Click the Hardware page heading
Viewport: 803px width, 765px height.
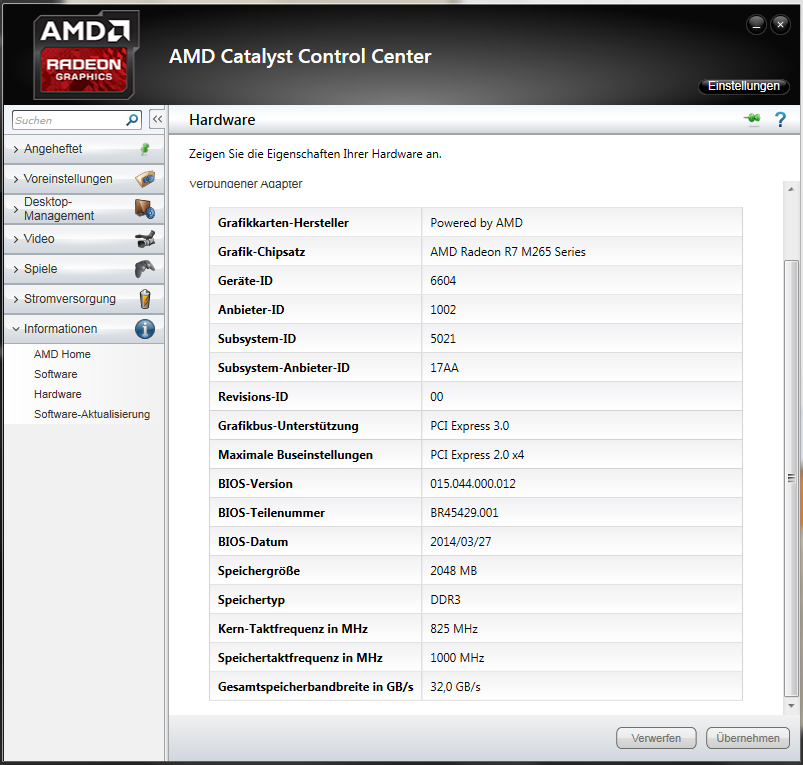(x=222, y=120)
